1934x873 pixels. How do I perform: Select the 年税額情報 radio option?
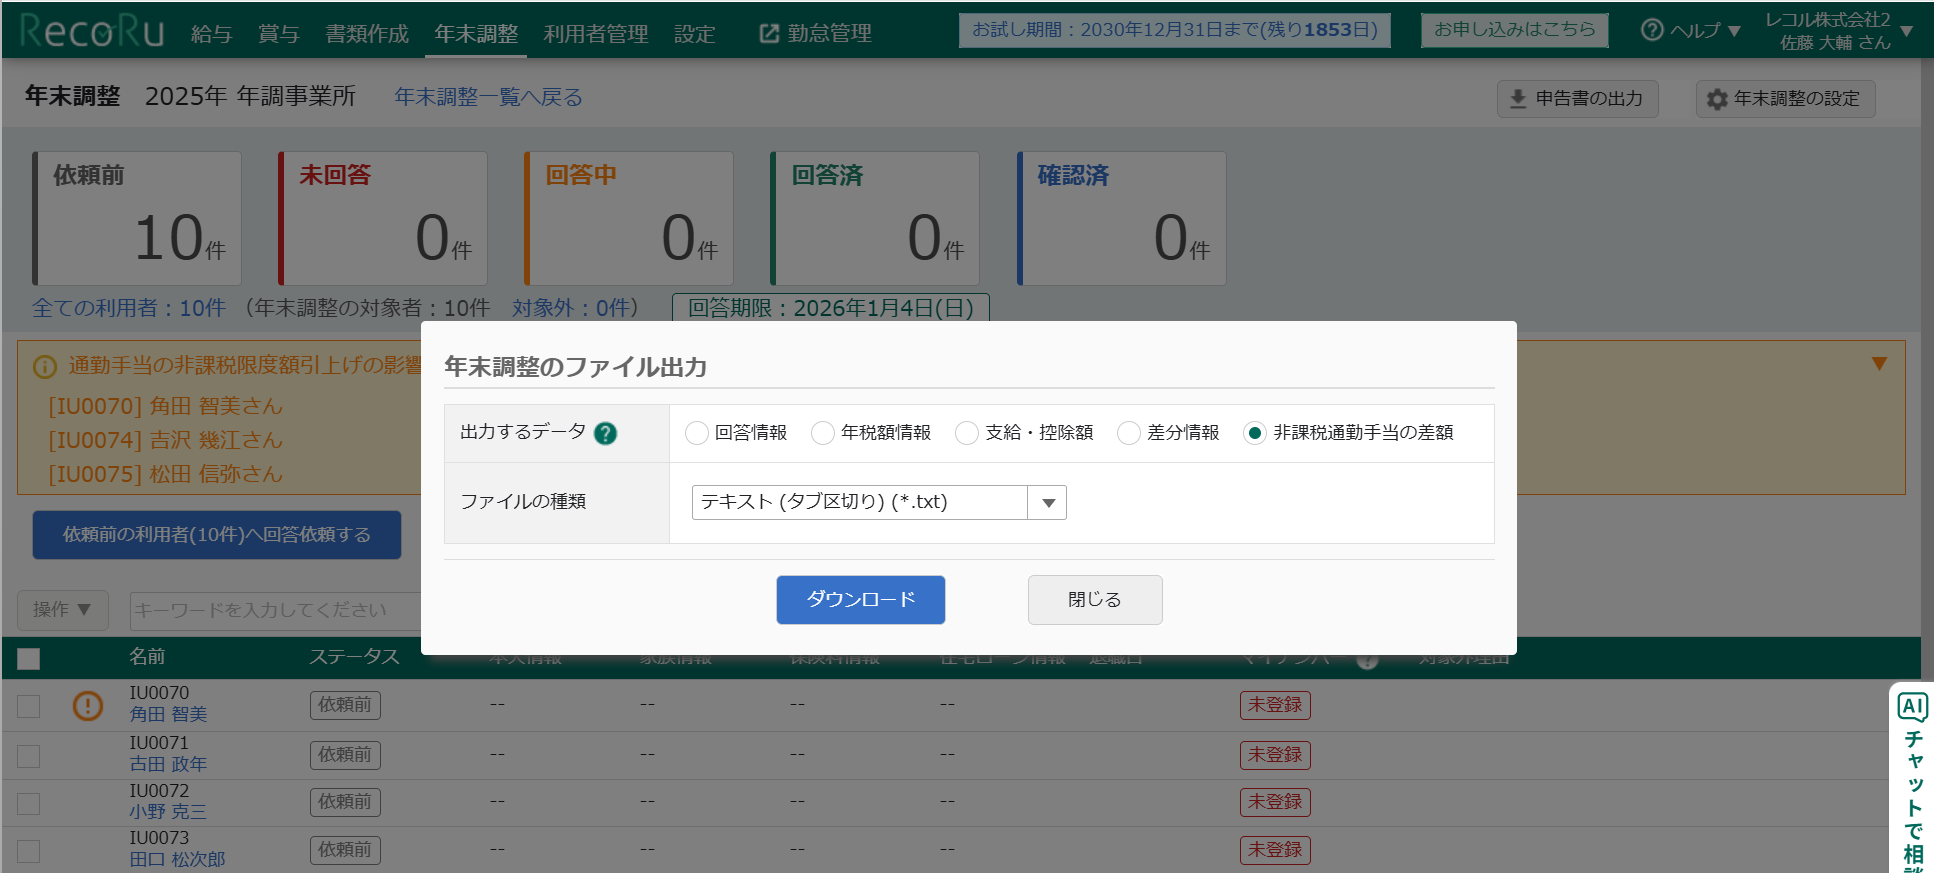823,433
